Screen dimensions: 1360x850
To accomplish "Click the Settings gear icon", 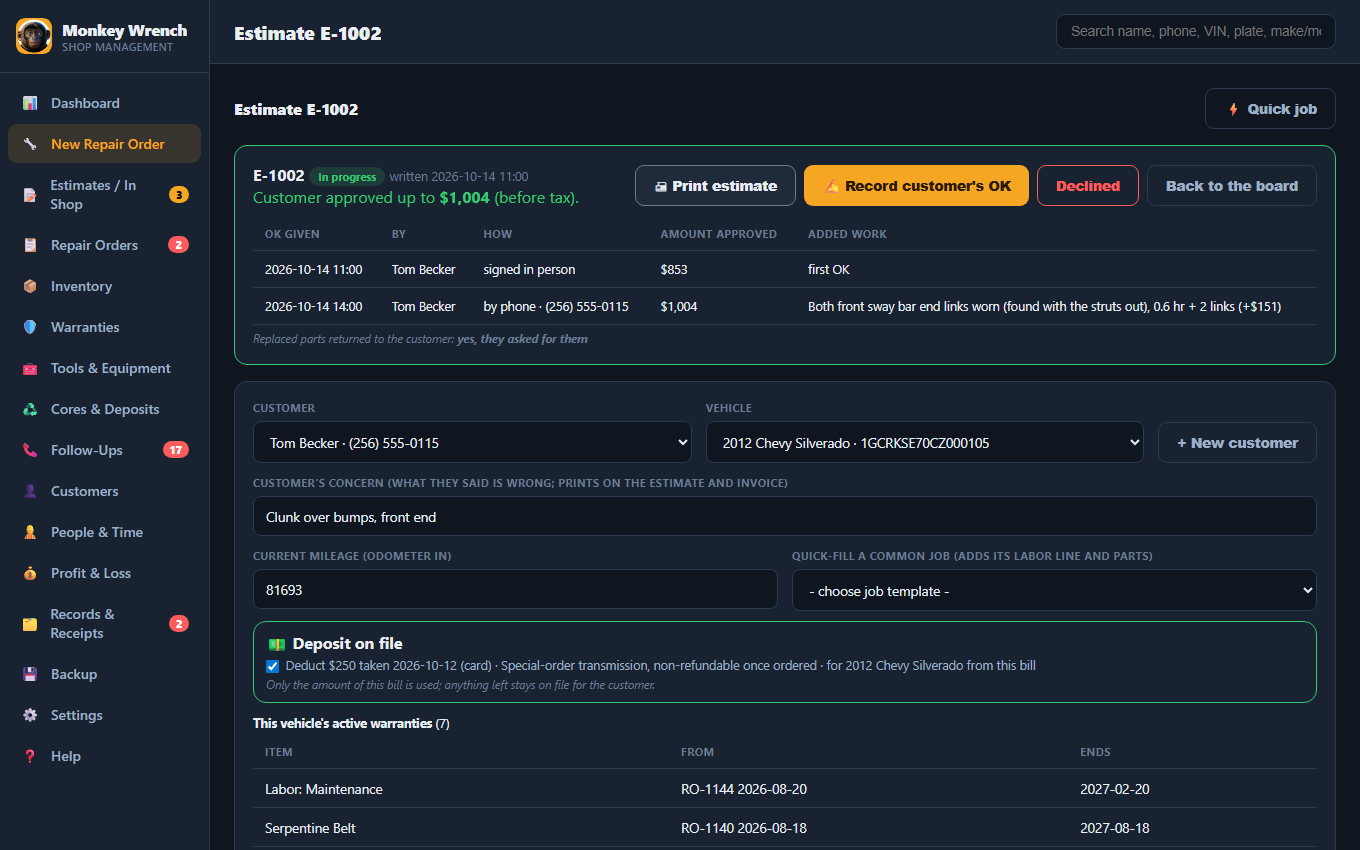I will tap(30, 715).
